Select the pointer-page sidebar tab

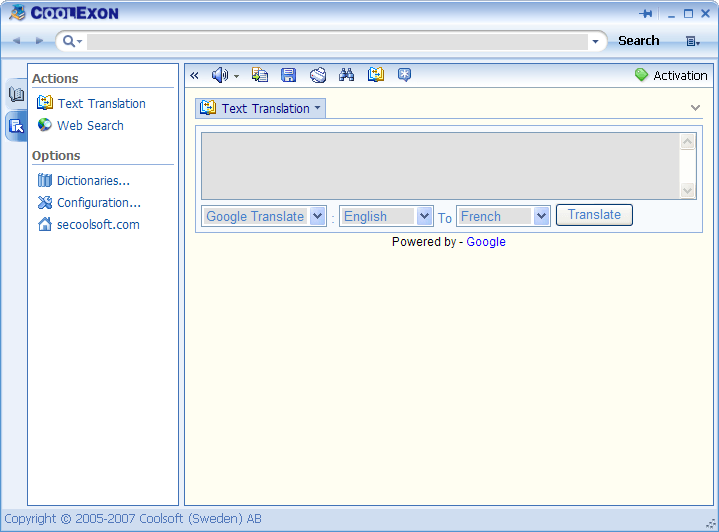[16, 126]
